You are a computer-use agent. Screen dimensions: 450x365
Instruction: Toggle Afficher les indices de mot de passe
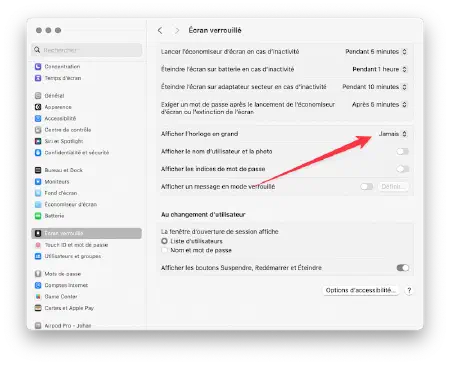(402, 169)
